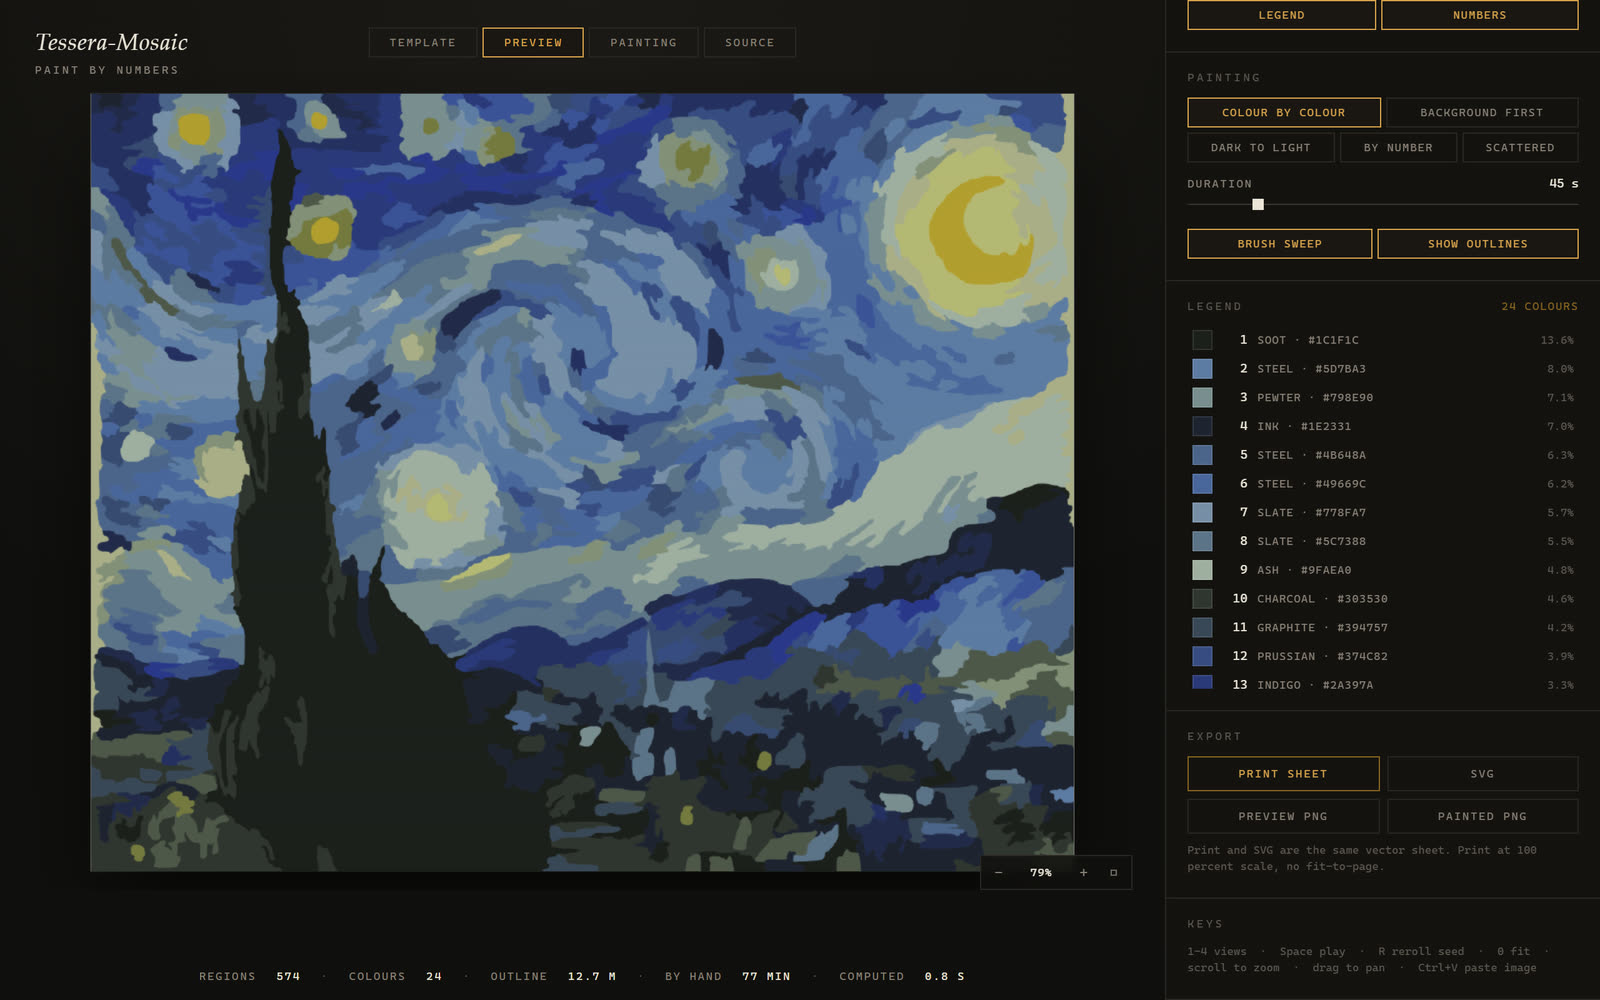This screenshot has width=1600, height=1000.
Task: Click the 13.6% value in Soot row
Action: click(1557, 341)
